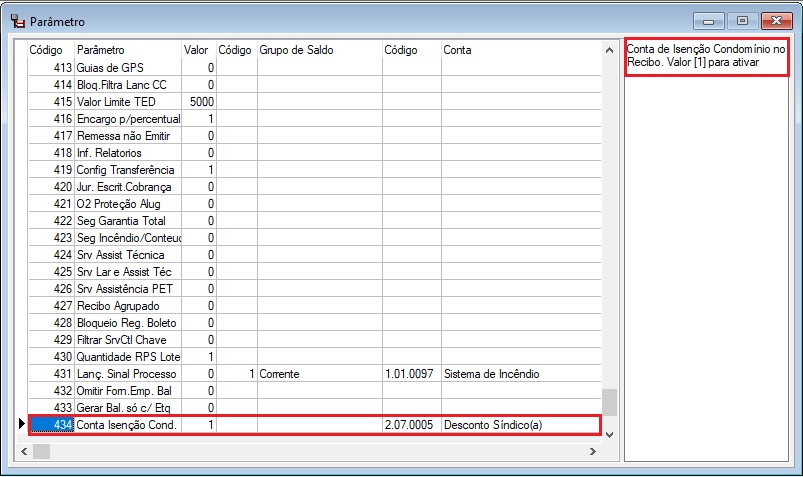The height and width of the screenshot is (477, 803).
Task: Click the Parâmetro window title icon
Action: [x=17, y=22]
